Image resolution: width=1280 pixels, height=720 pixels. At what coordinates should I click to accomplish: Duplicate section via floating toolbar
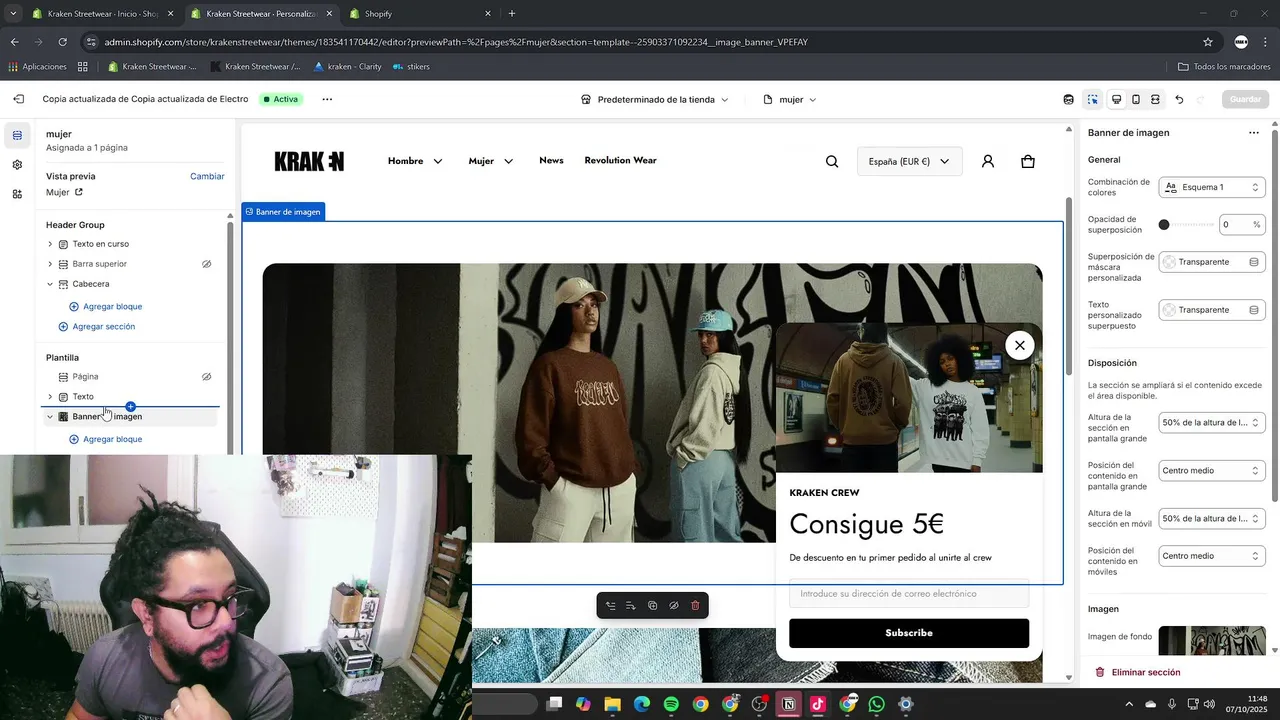click(652, 606)
